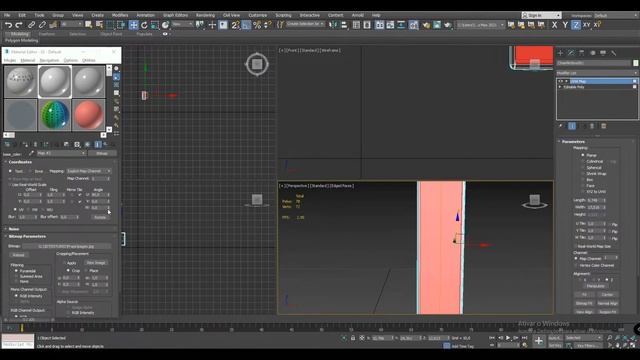Select and Link tool icon
The height and width of the screenshot is (360, 640).
pos(31,25)
